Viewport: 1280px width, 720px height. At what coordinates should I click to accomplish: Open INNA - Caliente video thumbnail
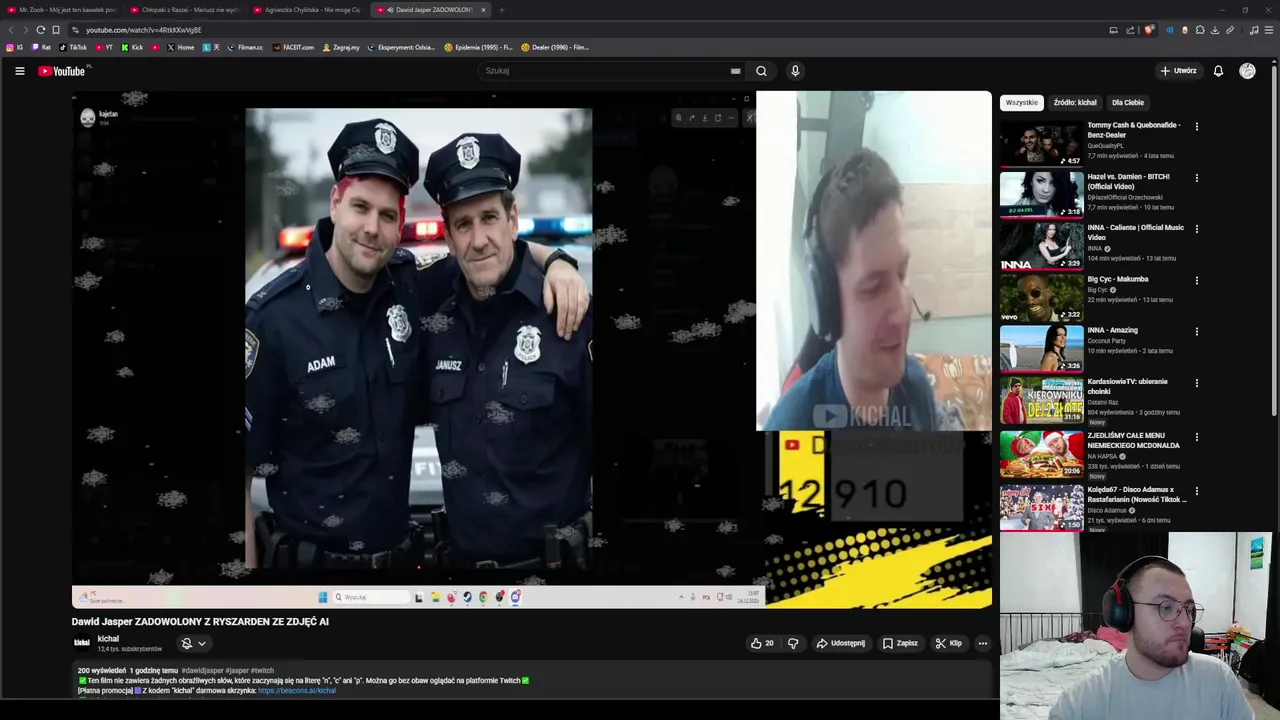[x=1041, y=245]
